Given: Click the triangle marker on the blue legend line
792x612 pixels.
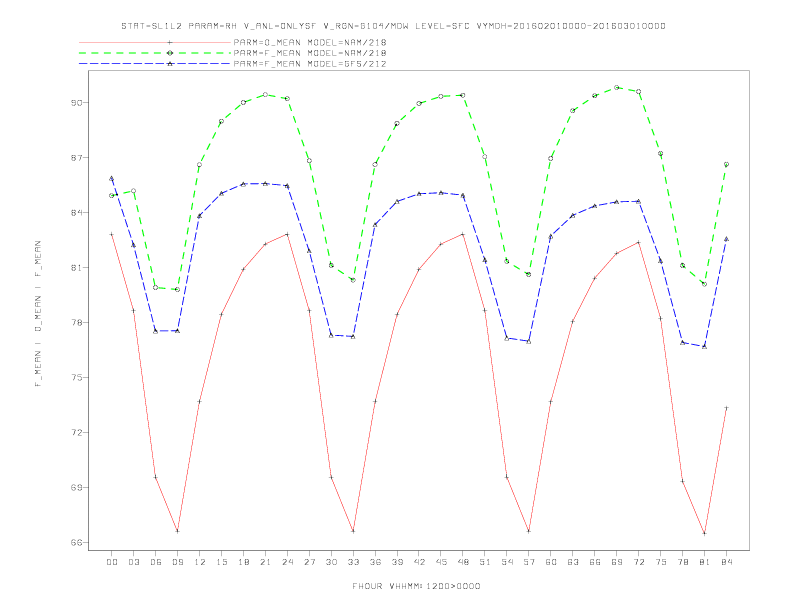Looking at the screenshot, I should point(170,64).
